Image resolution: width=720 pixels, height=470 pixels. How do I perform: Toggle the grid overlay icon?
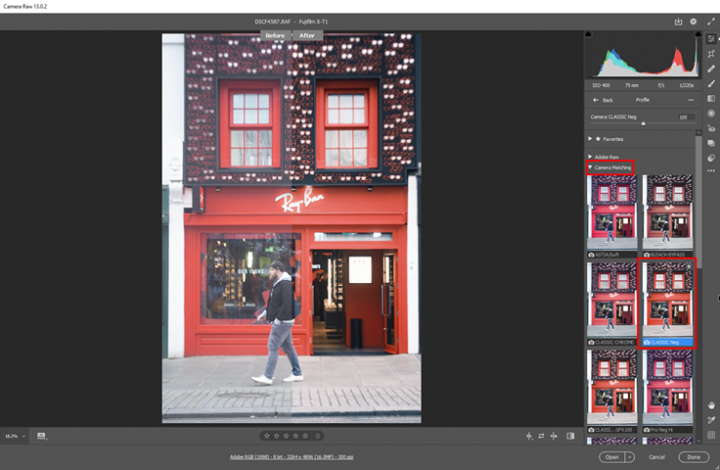click(711, 435)
